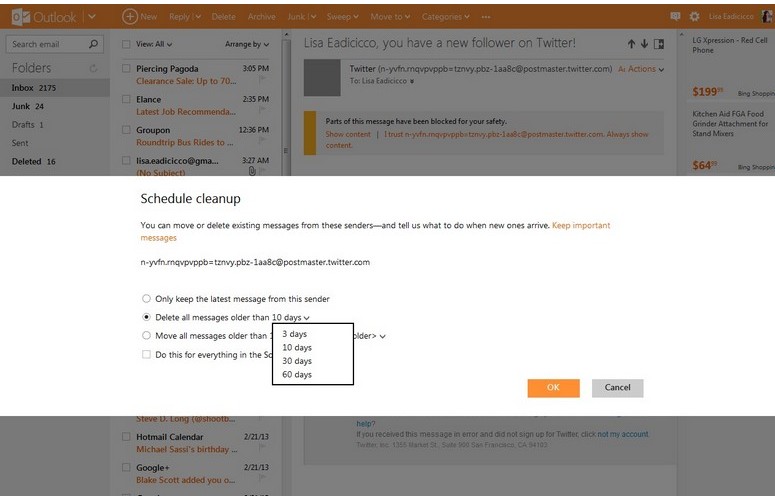775x500 pixels.
Task: Check Do this for everything checkbox
Action: point(146,354)
